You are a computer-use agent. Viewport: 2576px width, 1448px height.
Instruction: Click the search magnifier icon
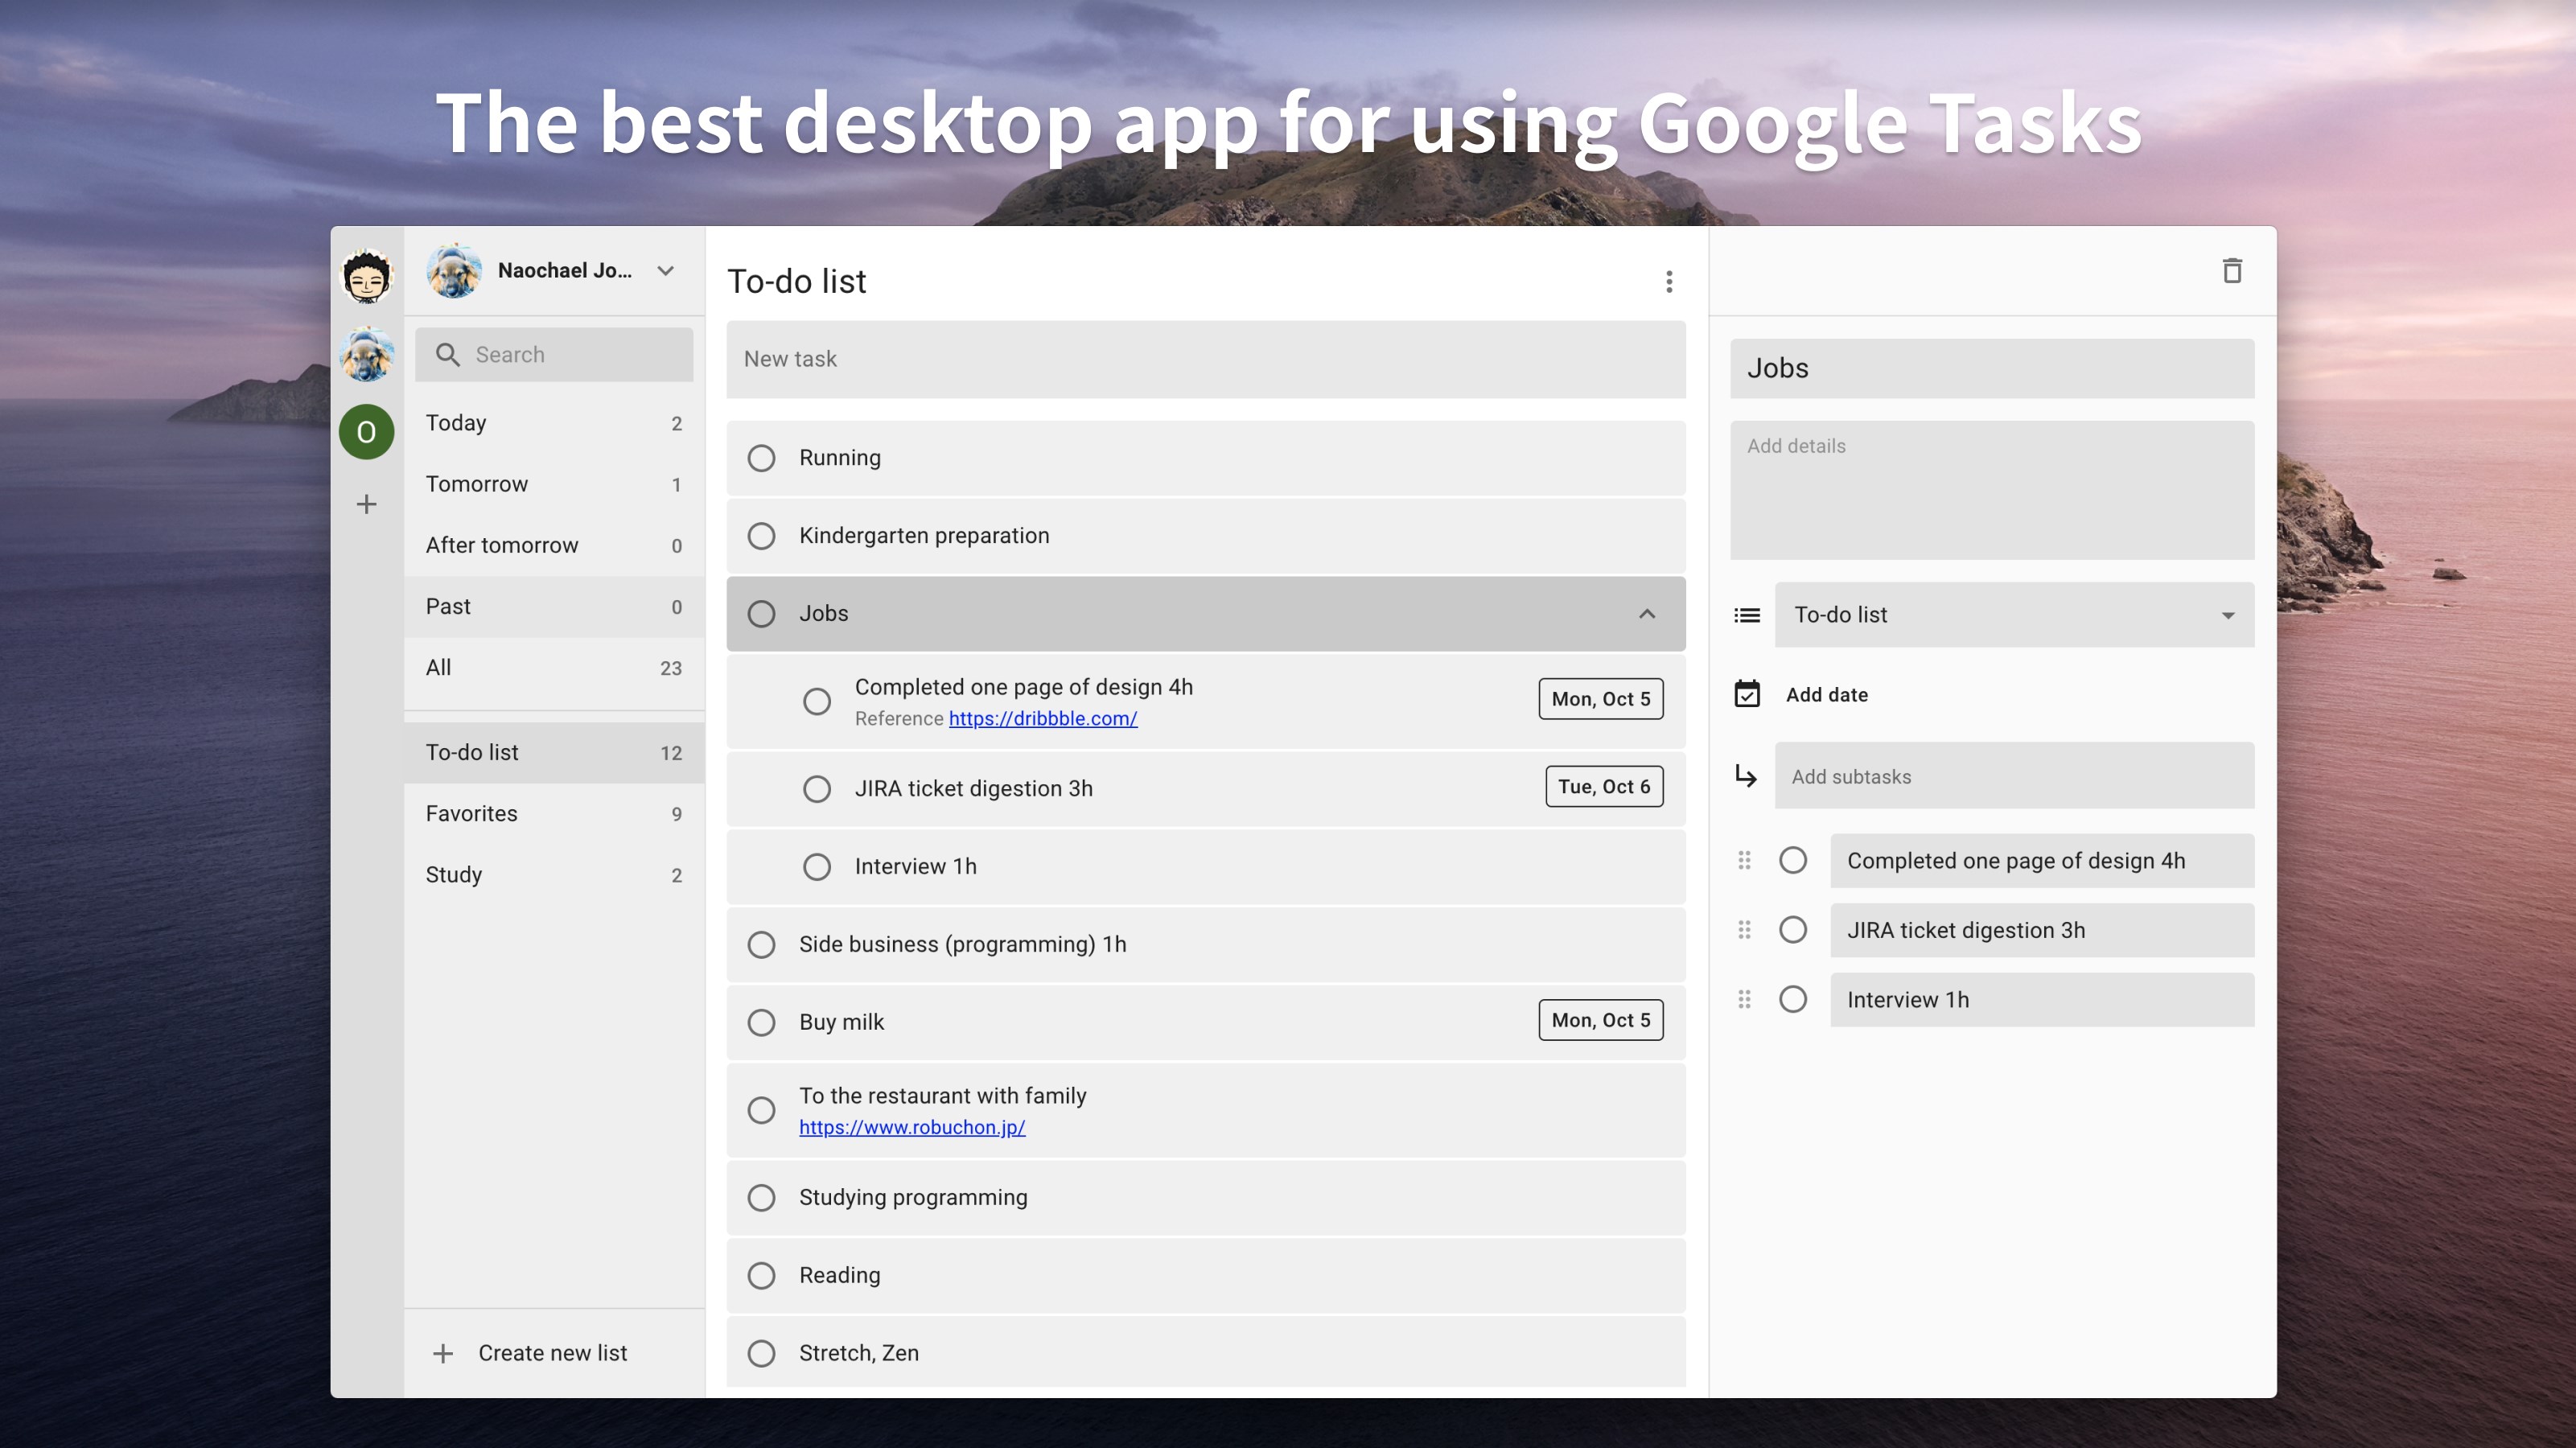pos(448,355)
